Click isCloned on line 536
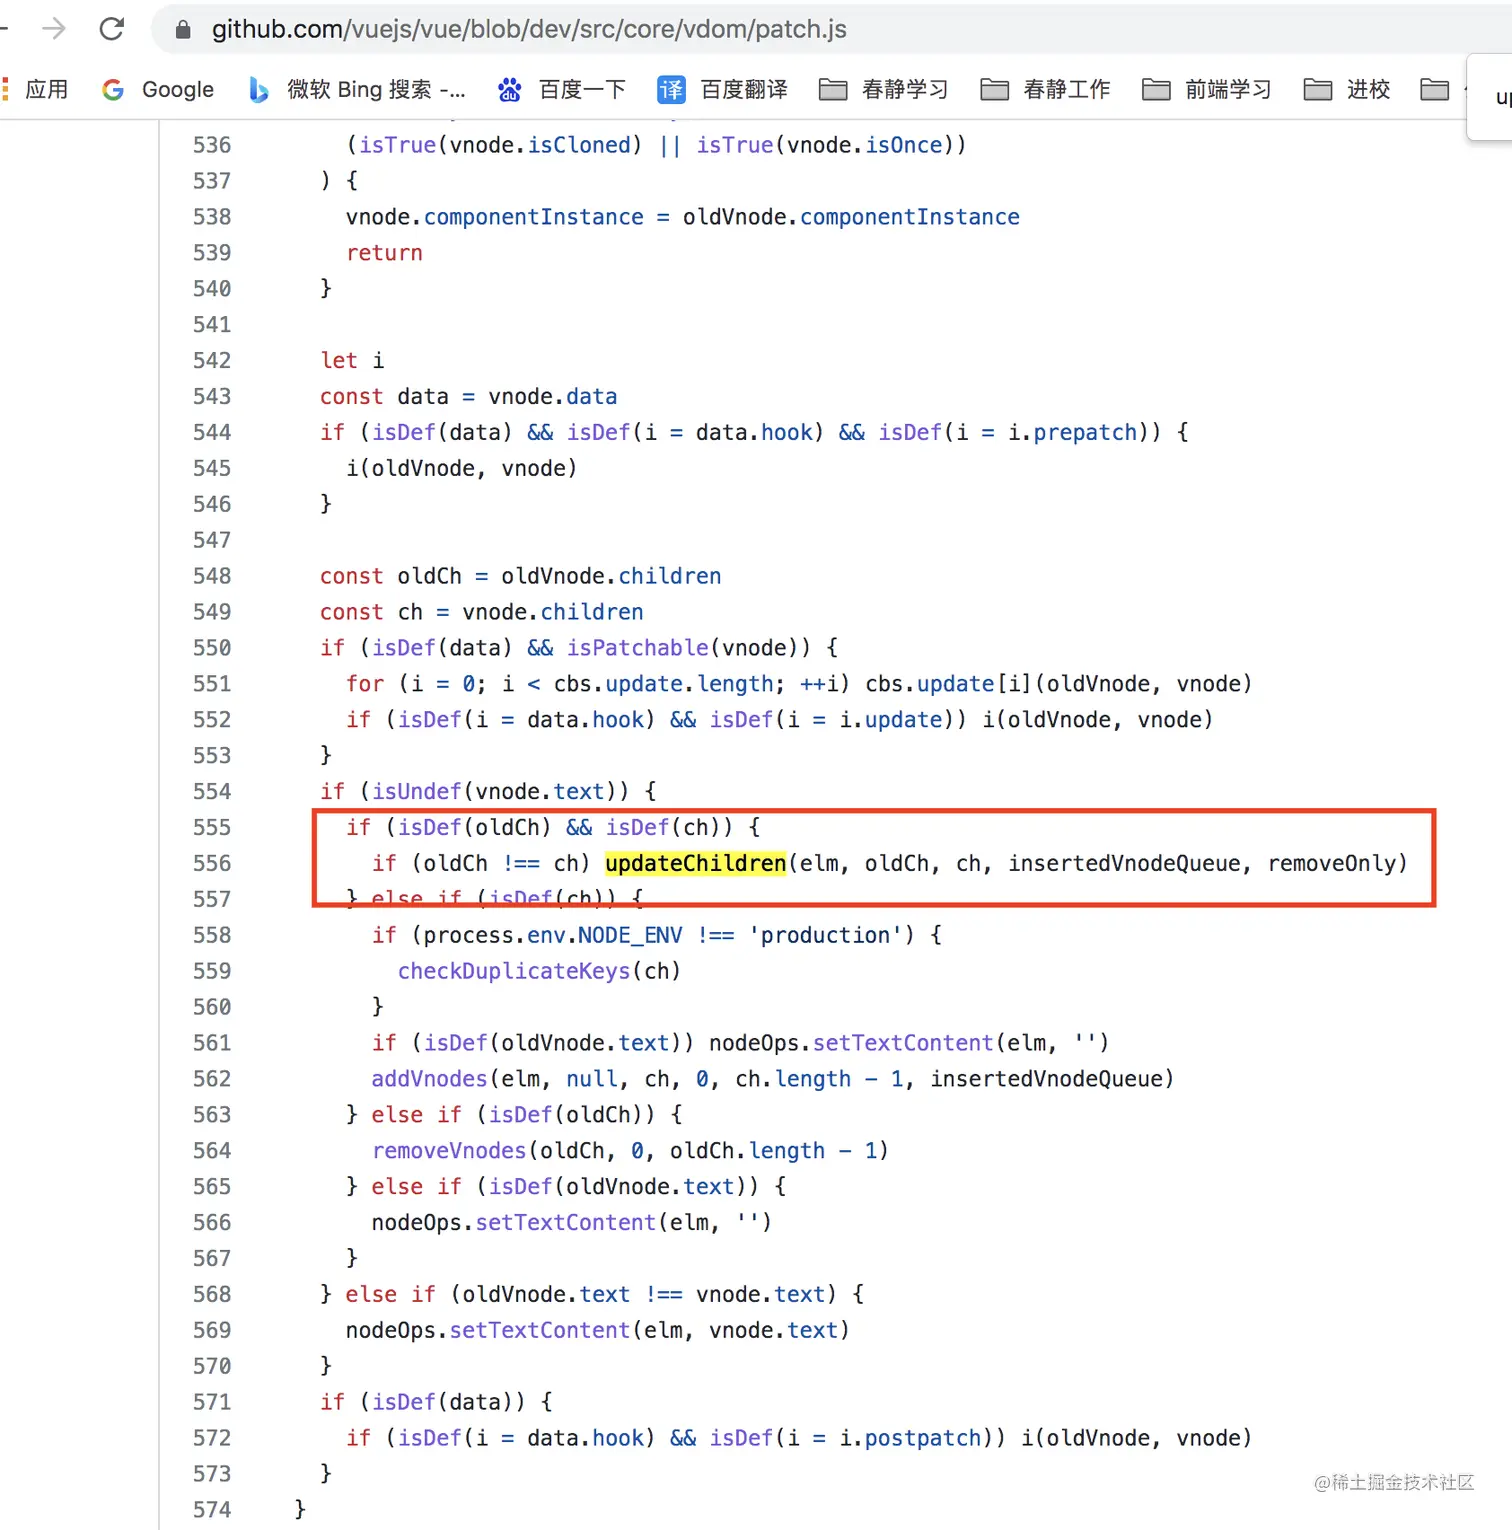The width and height of the screenshot is (1512, 1530). point(580,145)
